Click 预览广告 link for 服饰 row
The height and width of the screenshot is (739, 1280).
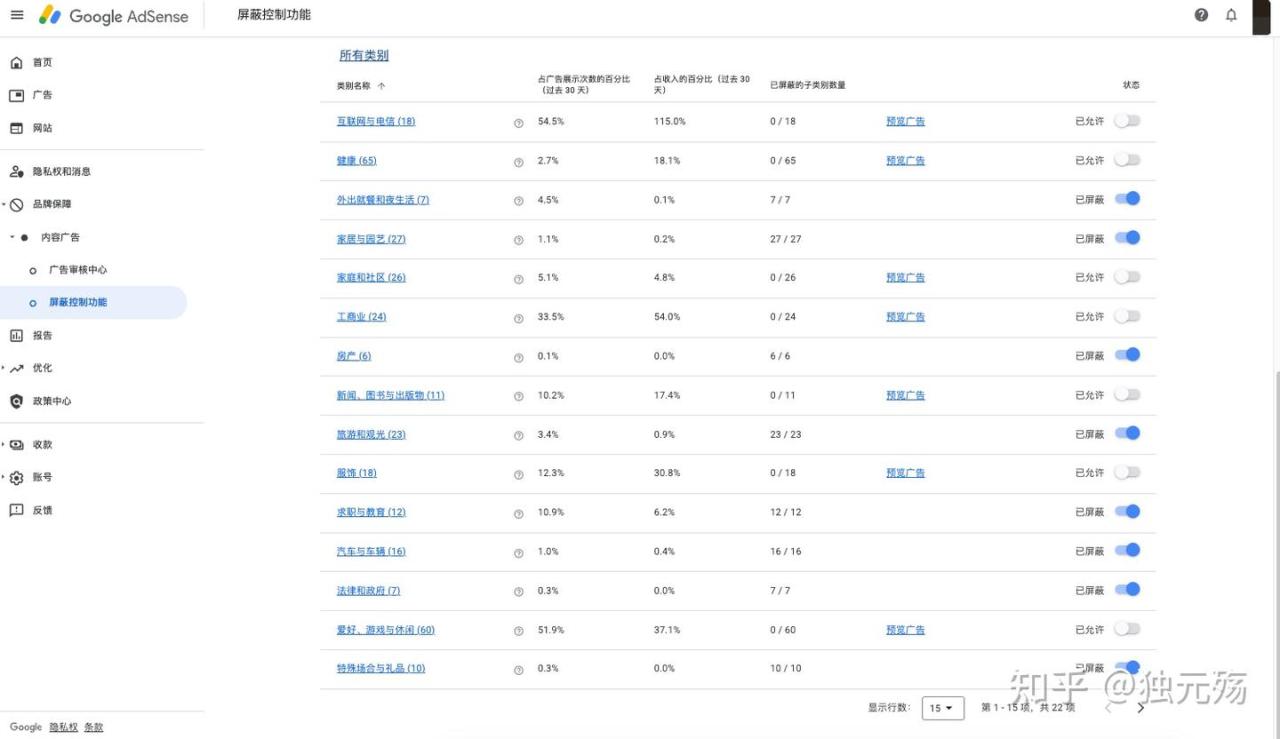click(x=905, y=473)
